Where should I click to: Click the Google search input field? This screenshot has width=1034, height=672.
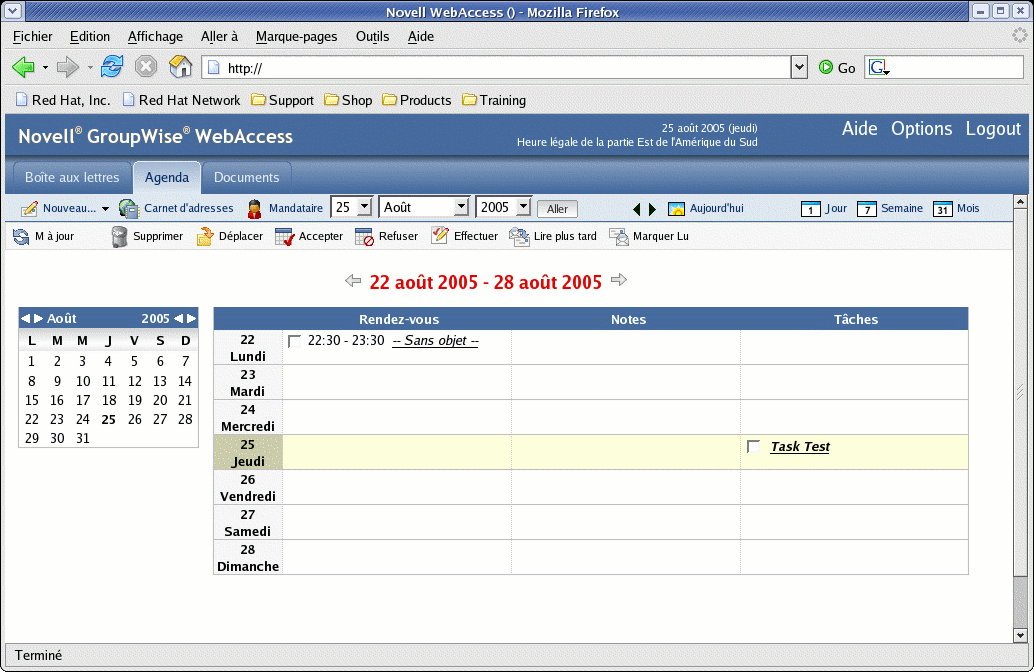point(956,67)
